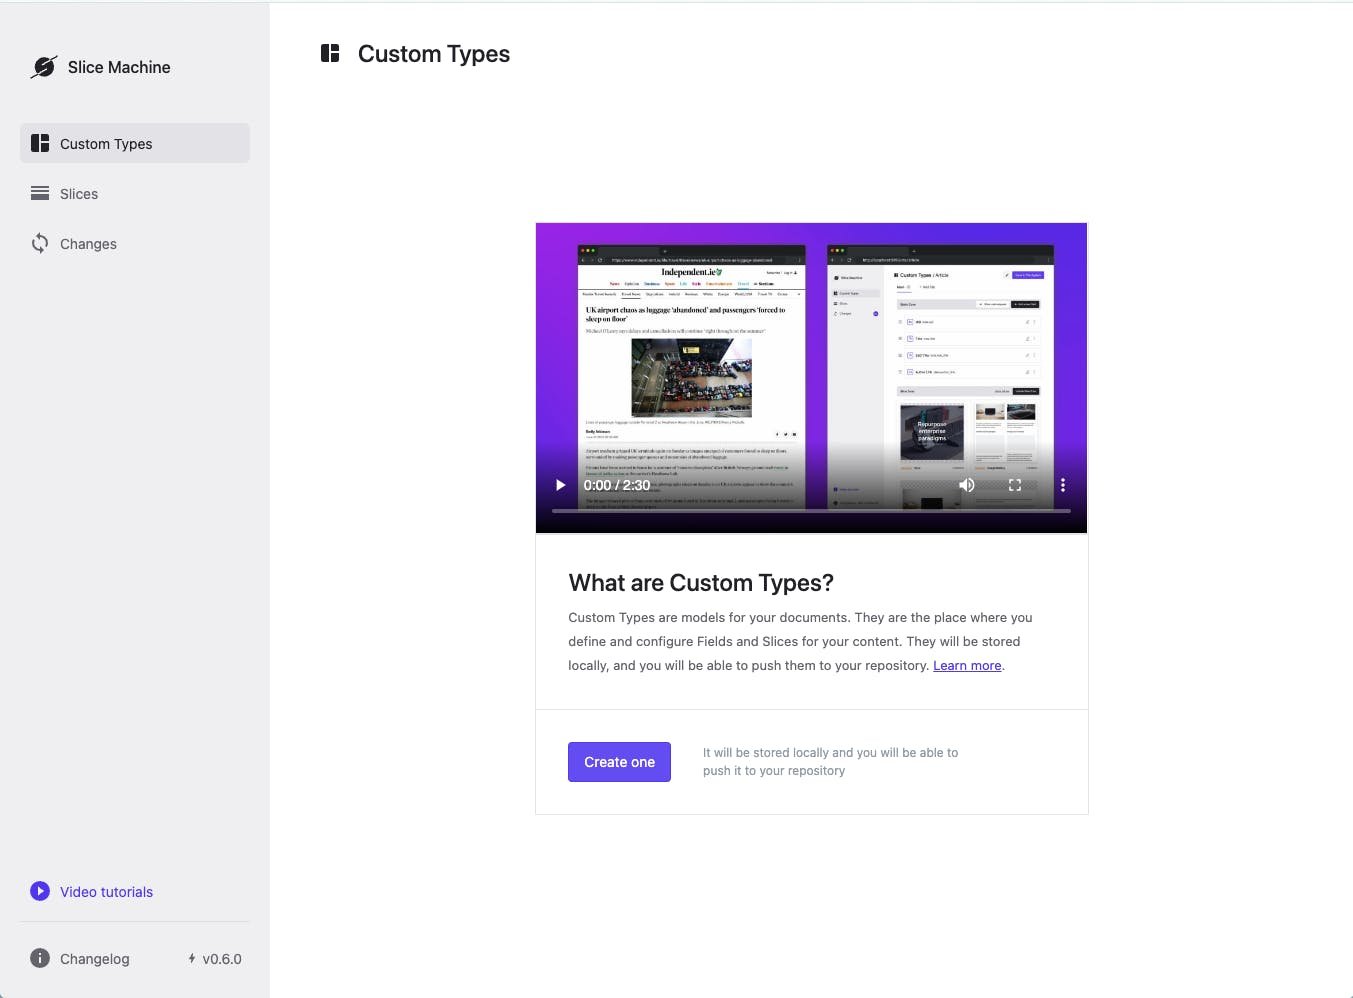The width and height of the screenshot is (1353, 998).
Task: Follow the Learn more link
Action: pyautogui.click(x=967, y=666)
